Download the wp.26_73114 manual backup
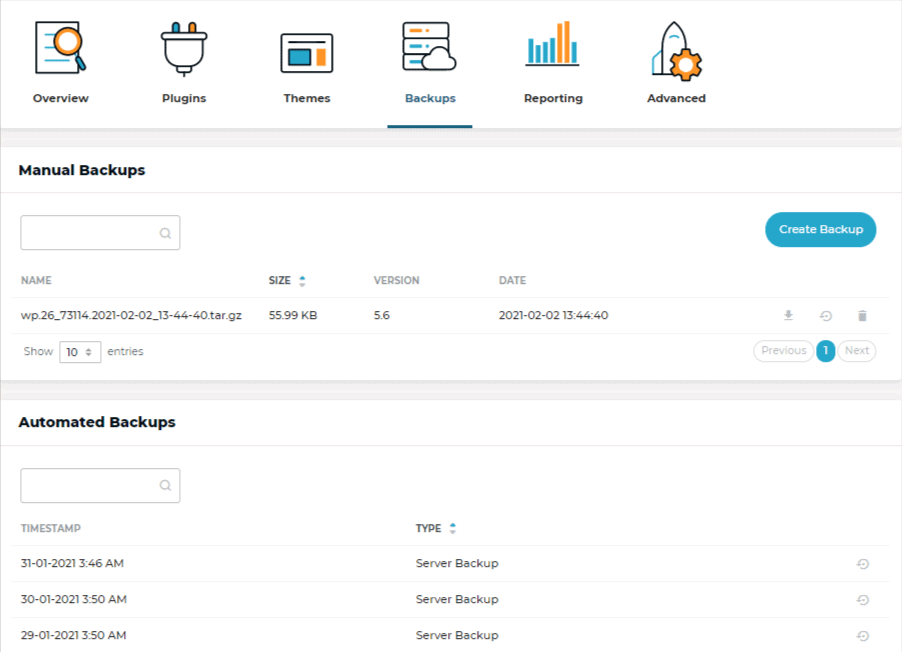Image resolution: width=902 pixels, height=652 pixels. tap(789, 315)
